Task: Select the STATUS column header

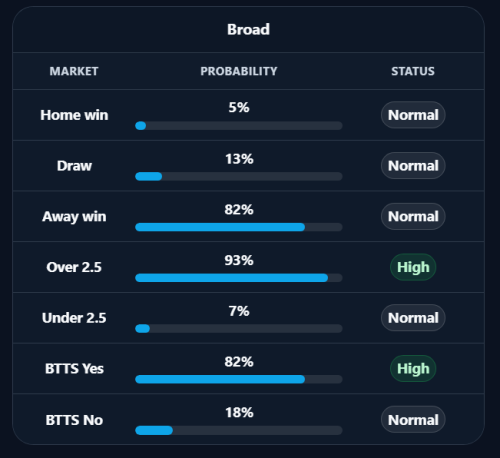Action: tap(413, 71)
